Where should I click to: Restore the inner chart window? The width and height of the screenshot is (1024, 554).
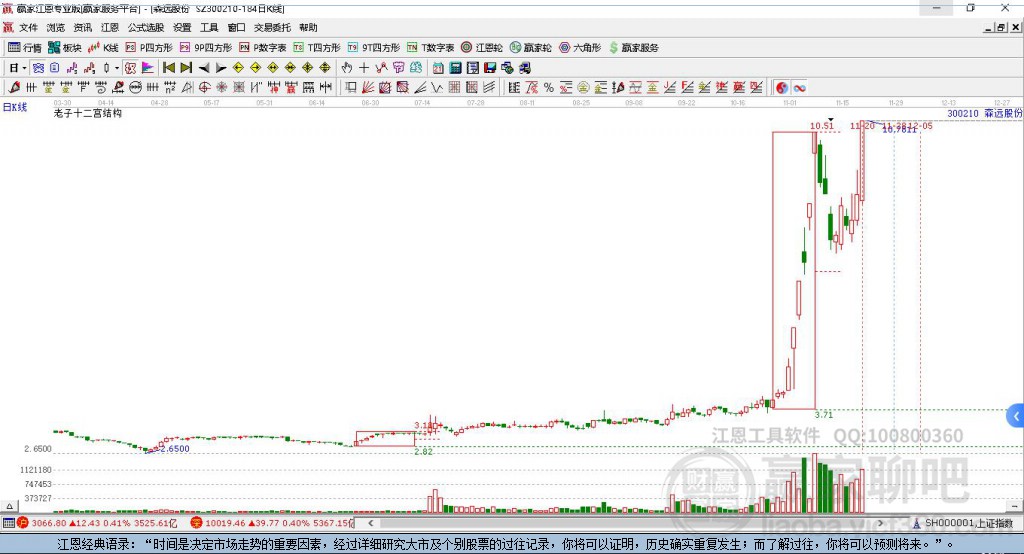click(x=1000, y=27)
